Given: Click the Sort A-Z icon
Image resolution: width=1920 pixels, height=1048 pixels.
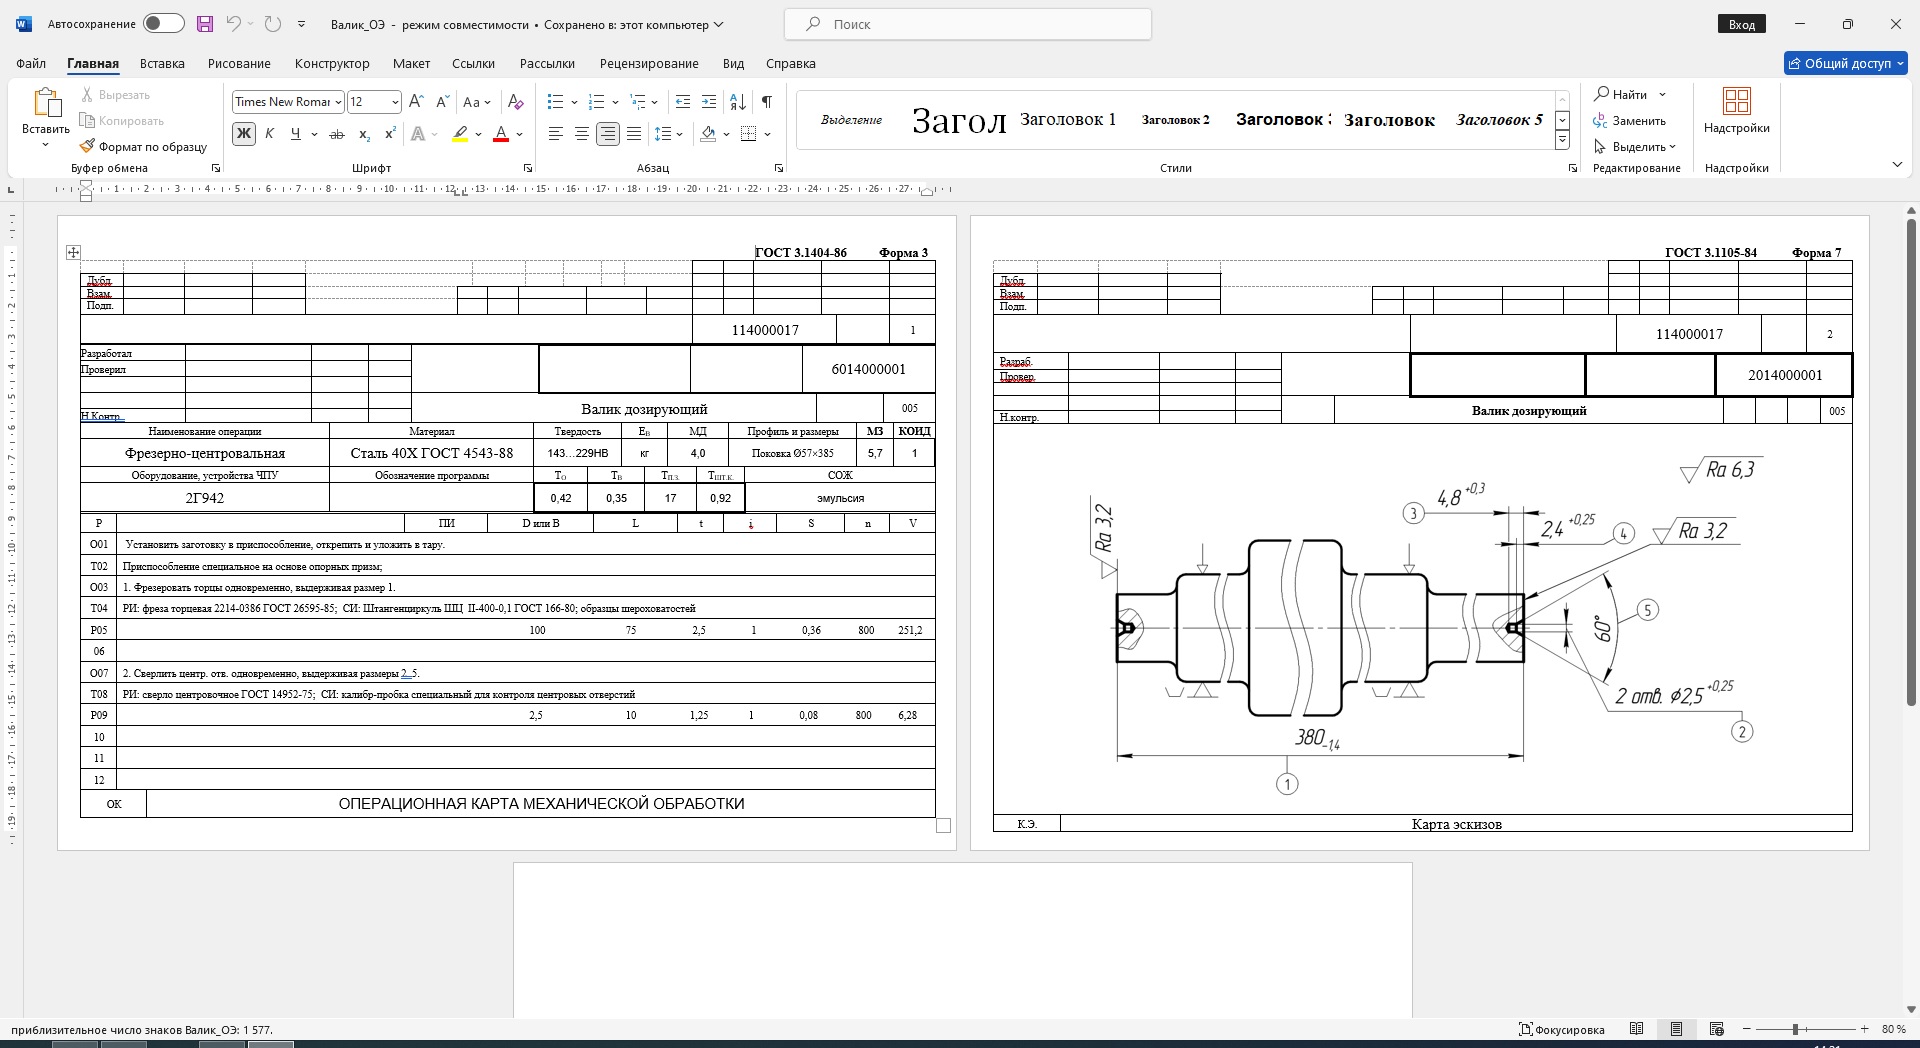Looking at the screenshot, I should tap(738, 101).
